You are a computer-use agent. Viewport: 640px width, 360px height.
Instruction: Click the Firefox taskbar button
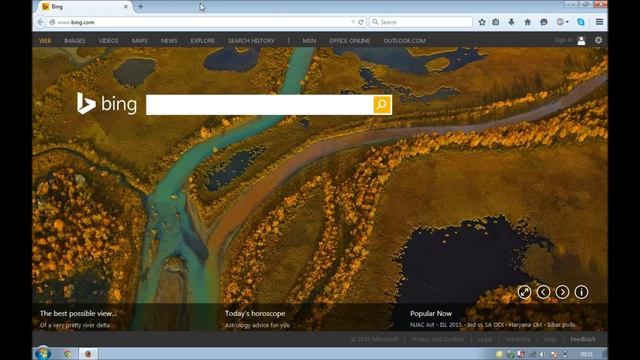click(x=88, y=353)
